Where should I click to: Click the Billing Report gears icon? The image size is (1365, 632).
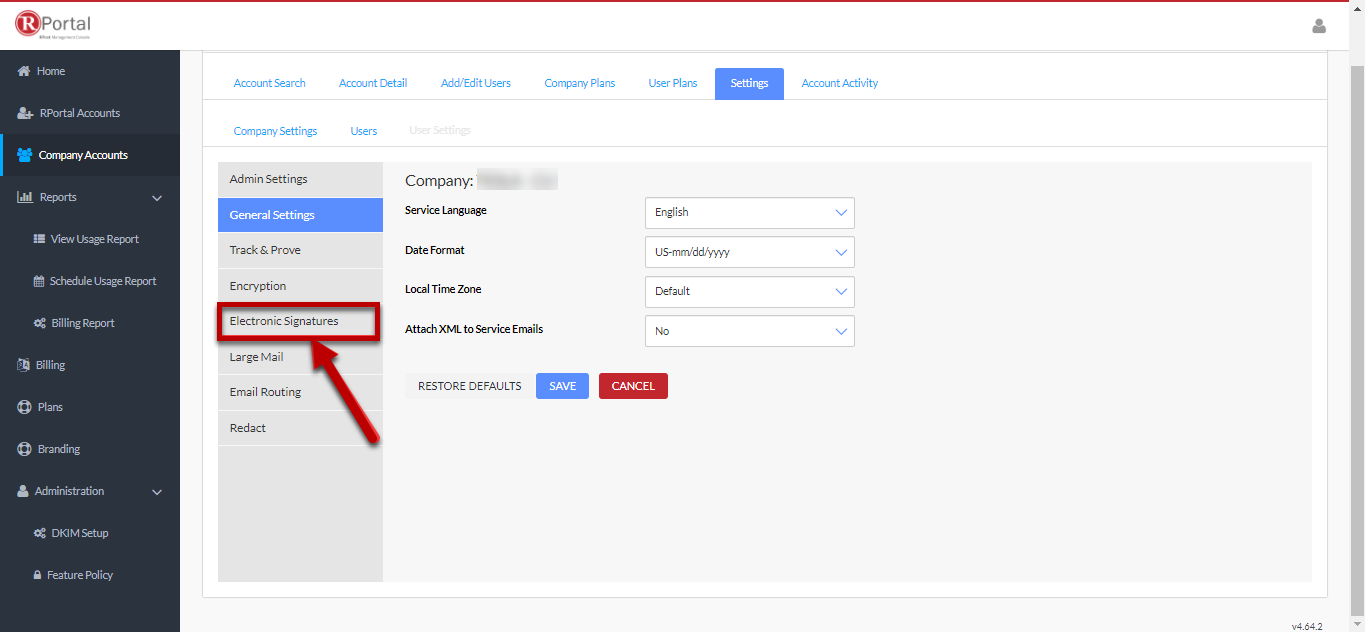(39, 323)
